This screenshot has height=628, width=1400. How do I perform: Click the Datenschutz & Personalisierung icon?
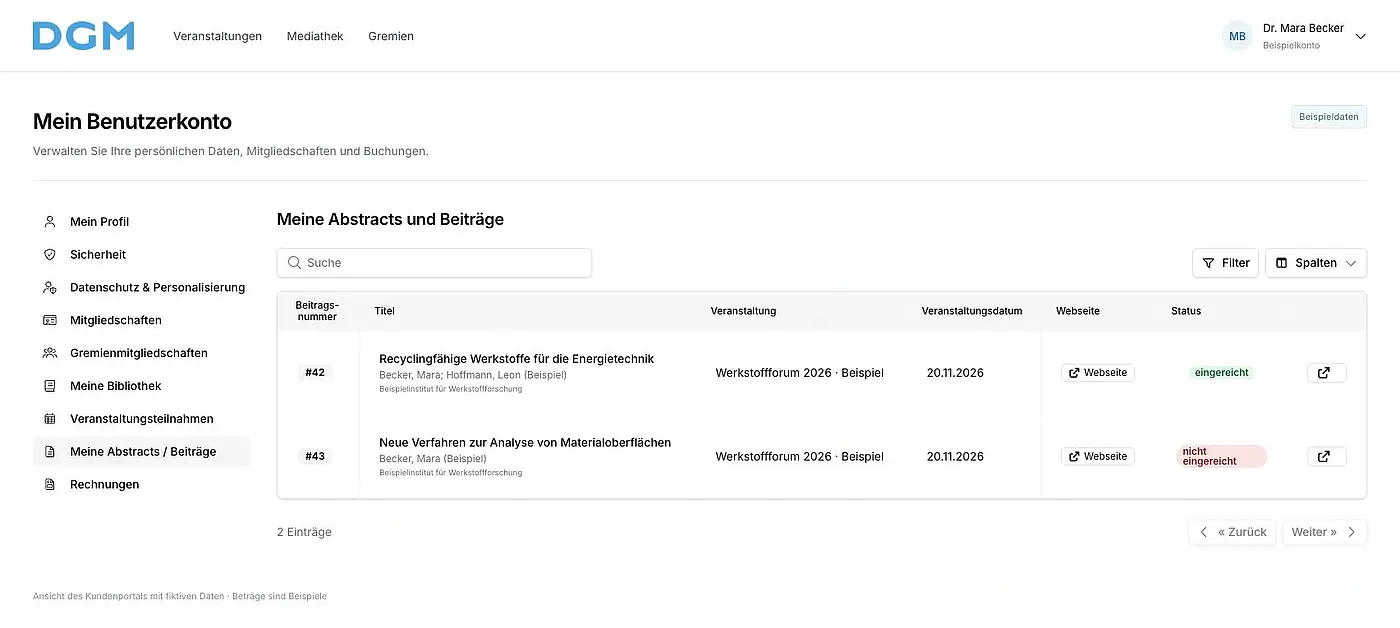tap(50, 287)
